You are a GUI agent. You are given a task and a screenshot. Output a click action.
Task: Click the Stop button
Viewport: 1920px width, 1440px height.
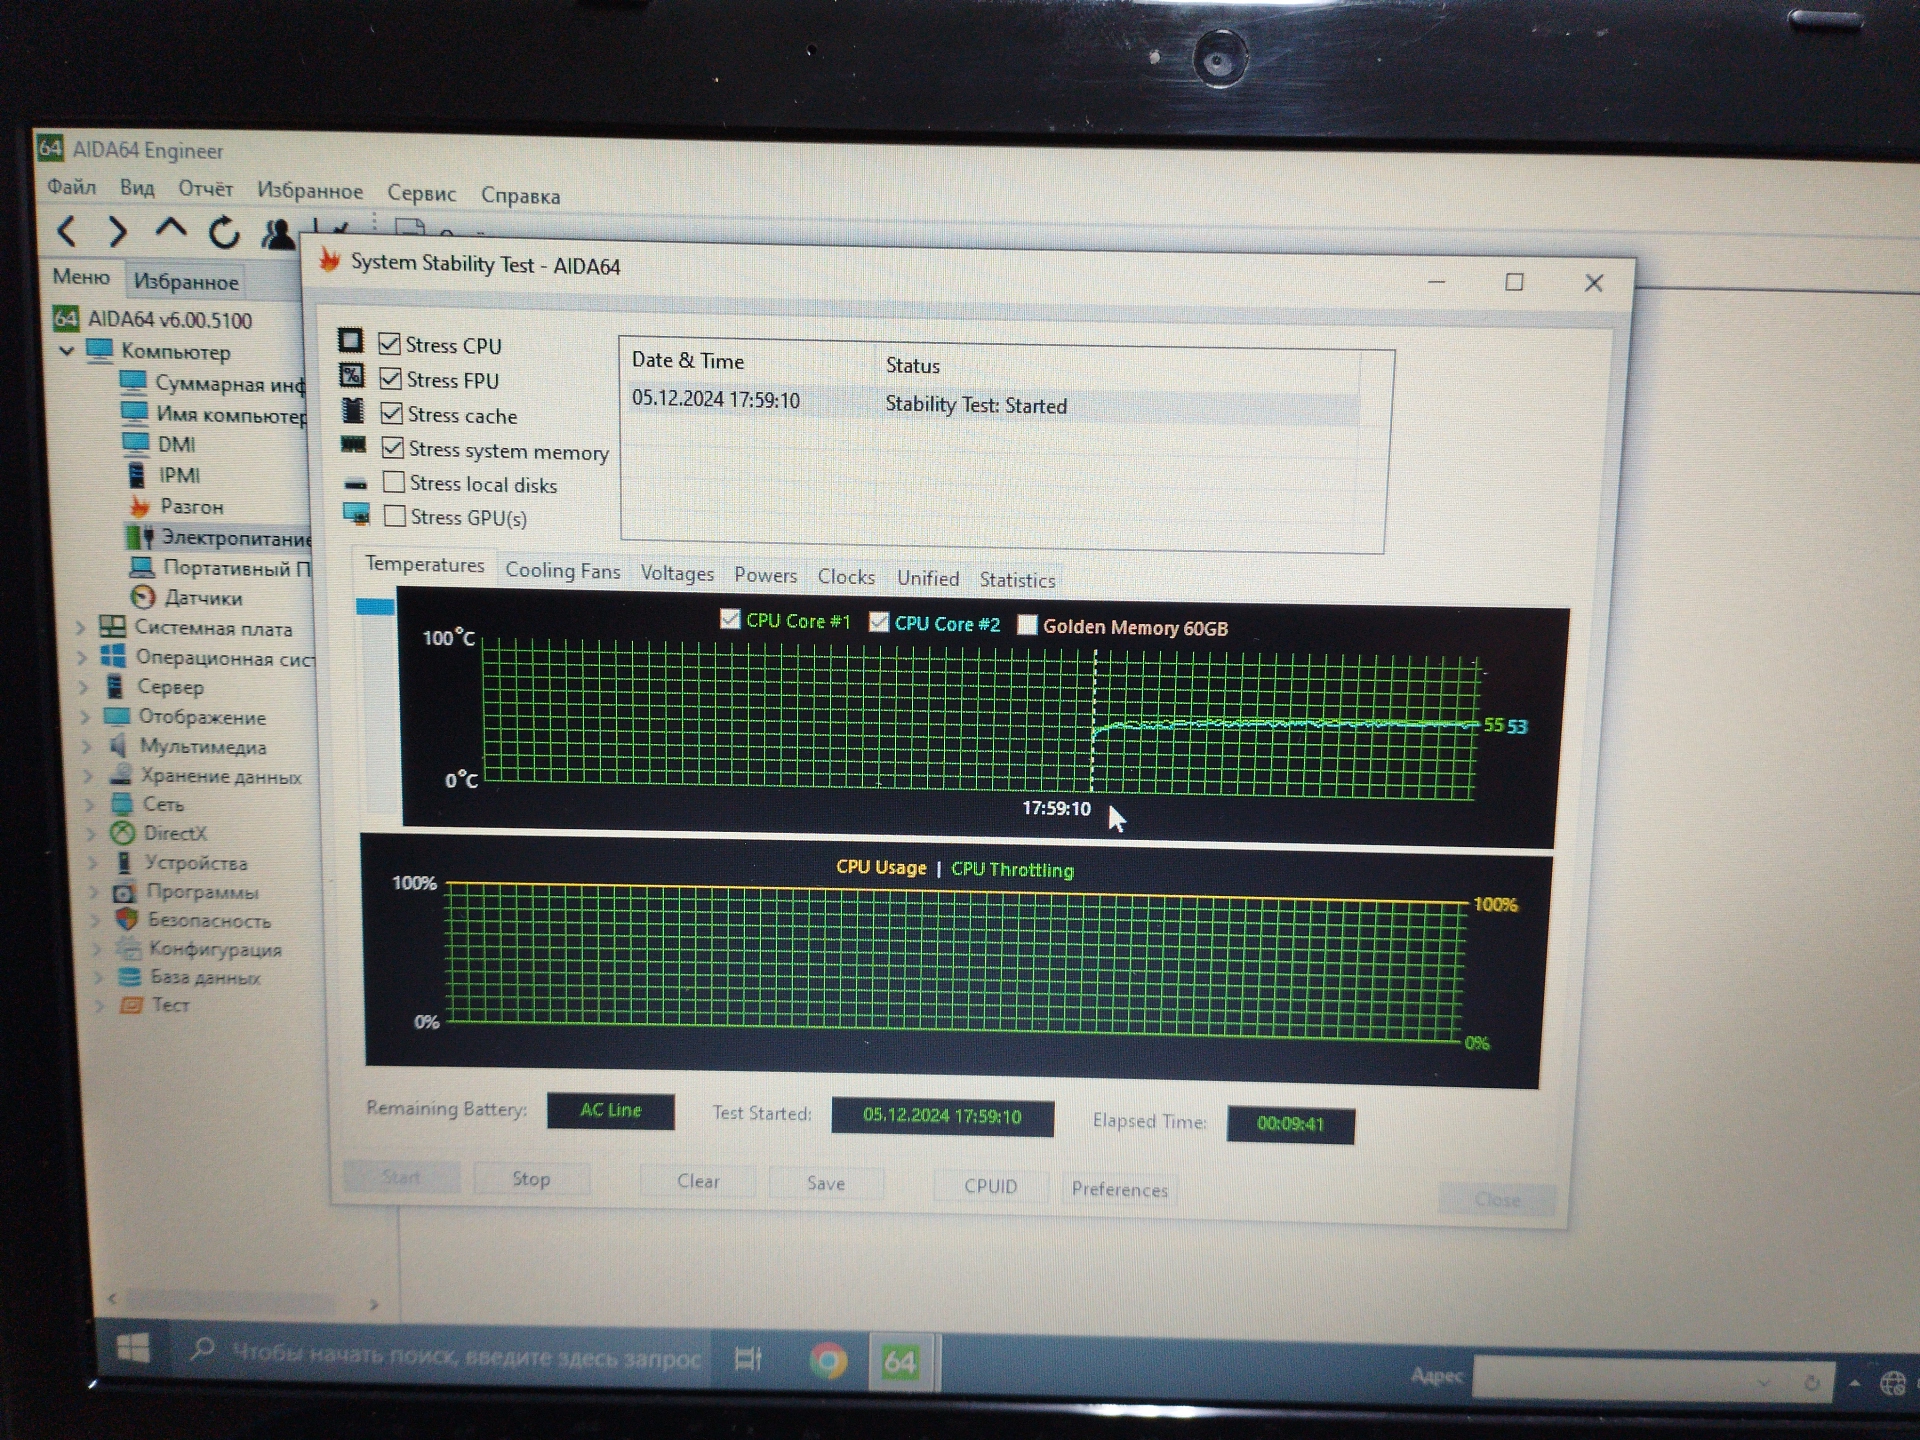(531, 1179)
